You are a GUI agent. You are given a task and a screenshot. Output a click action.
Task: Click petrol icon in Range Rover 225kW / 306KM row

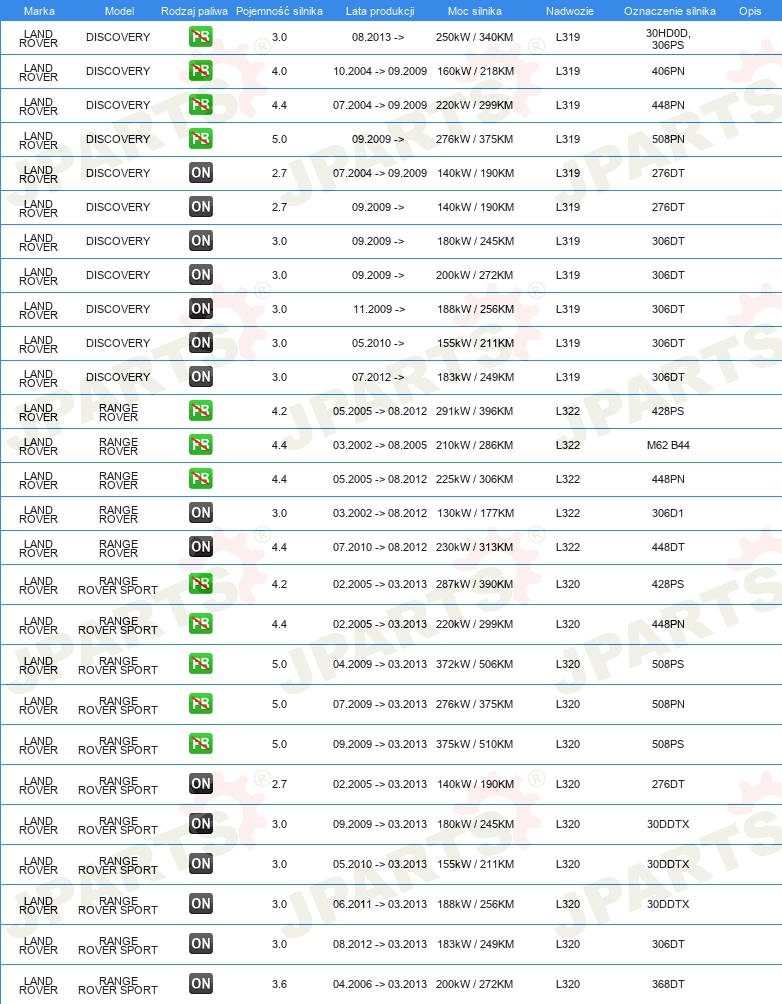tap(200, 478)
